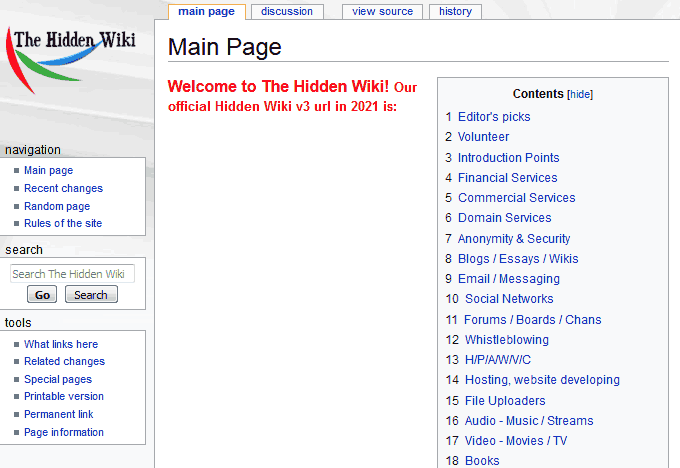Jump to Whistleblowing section

point(507,340)
